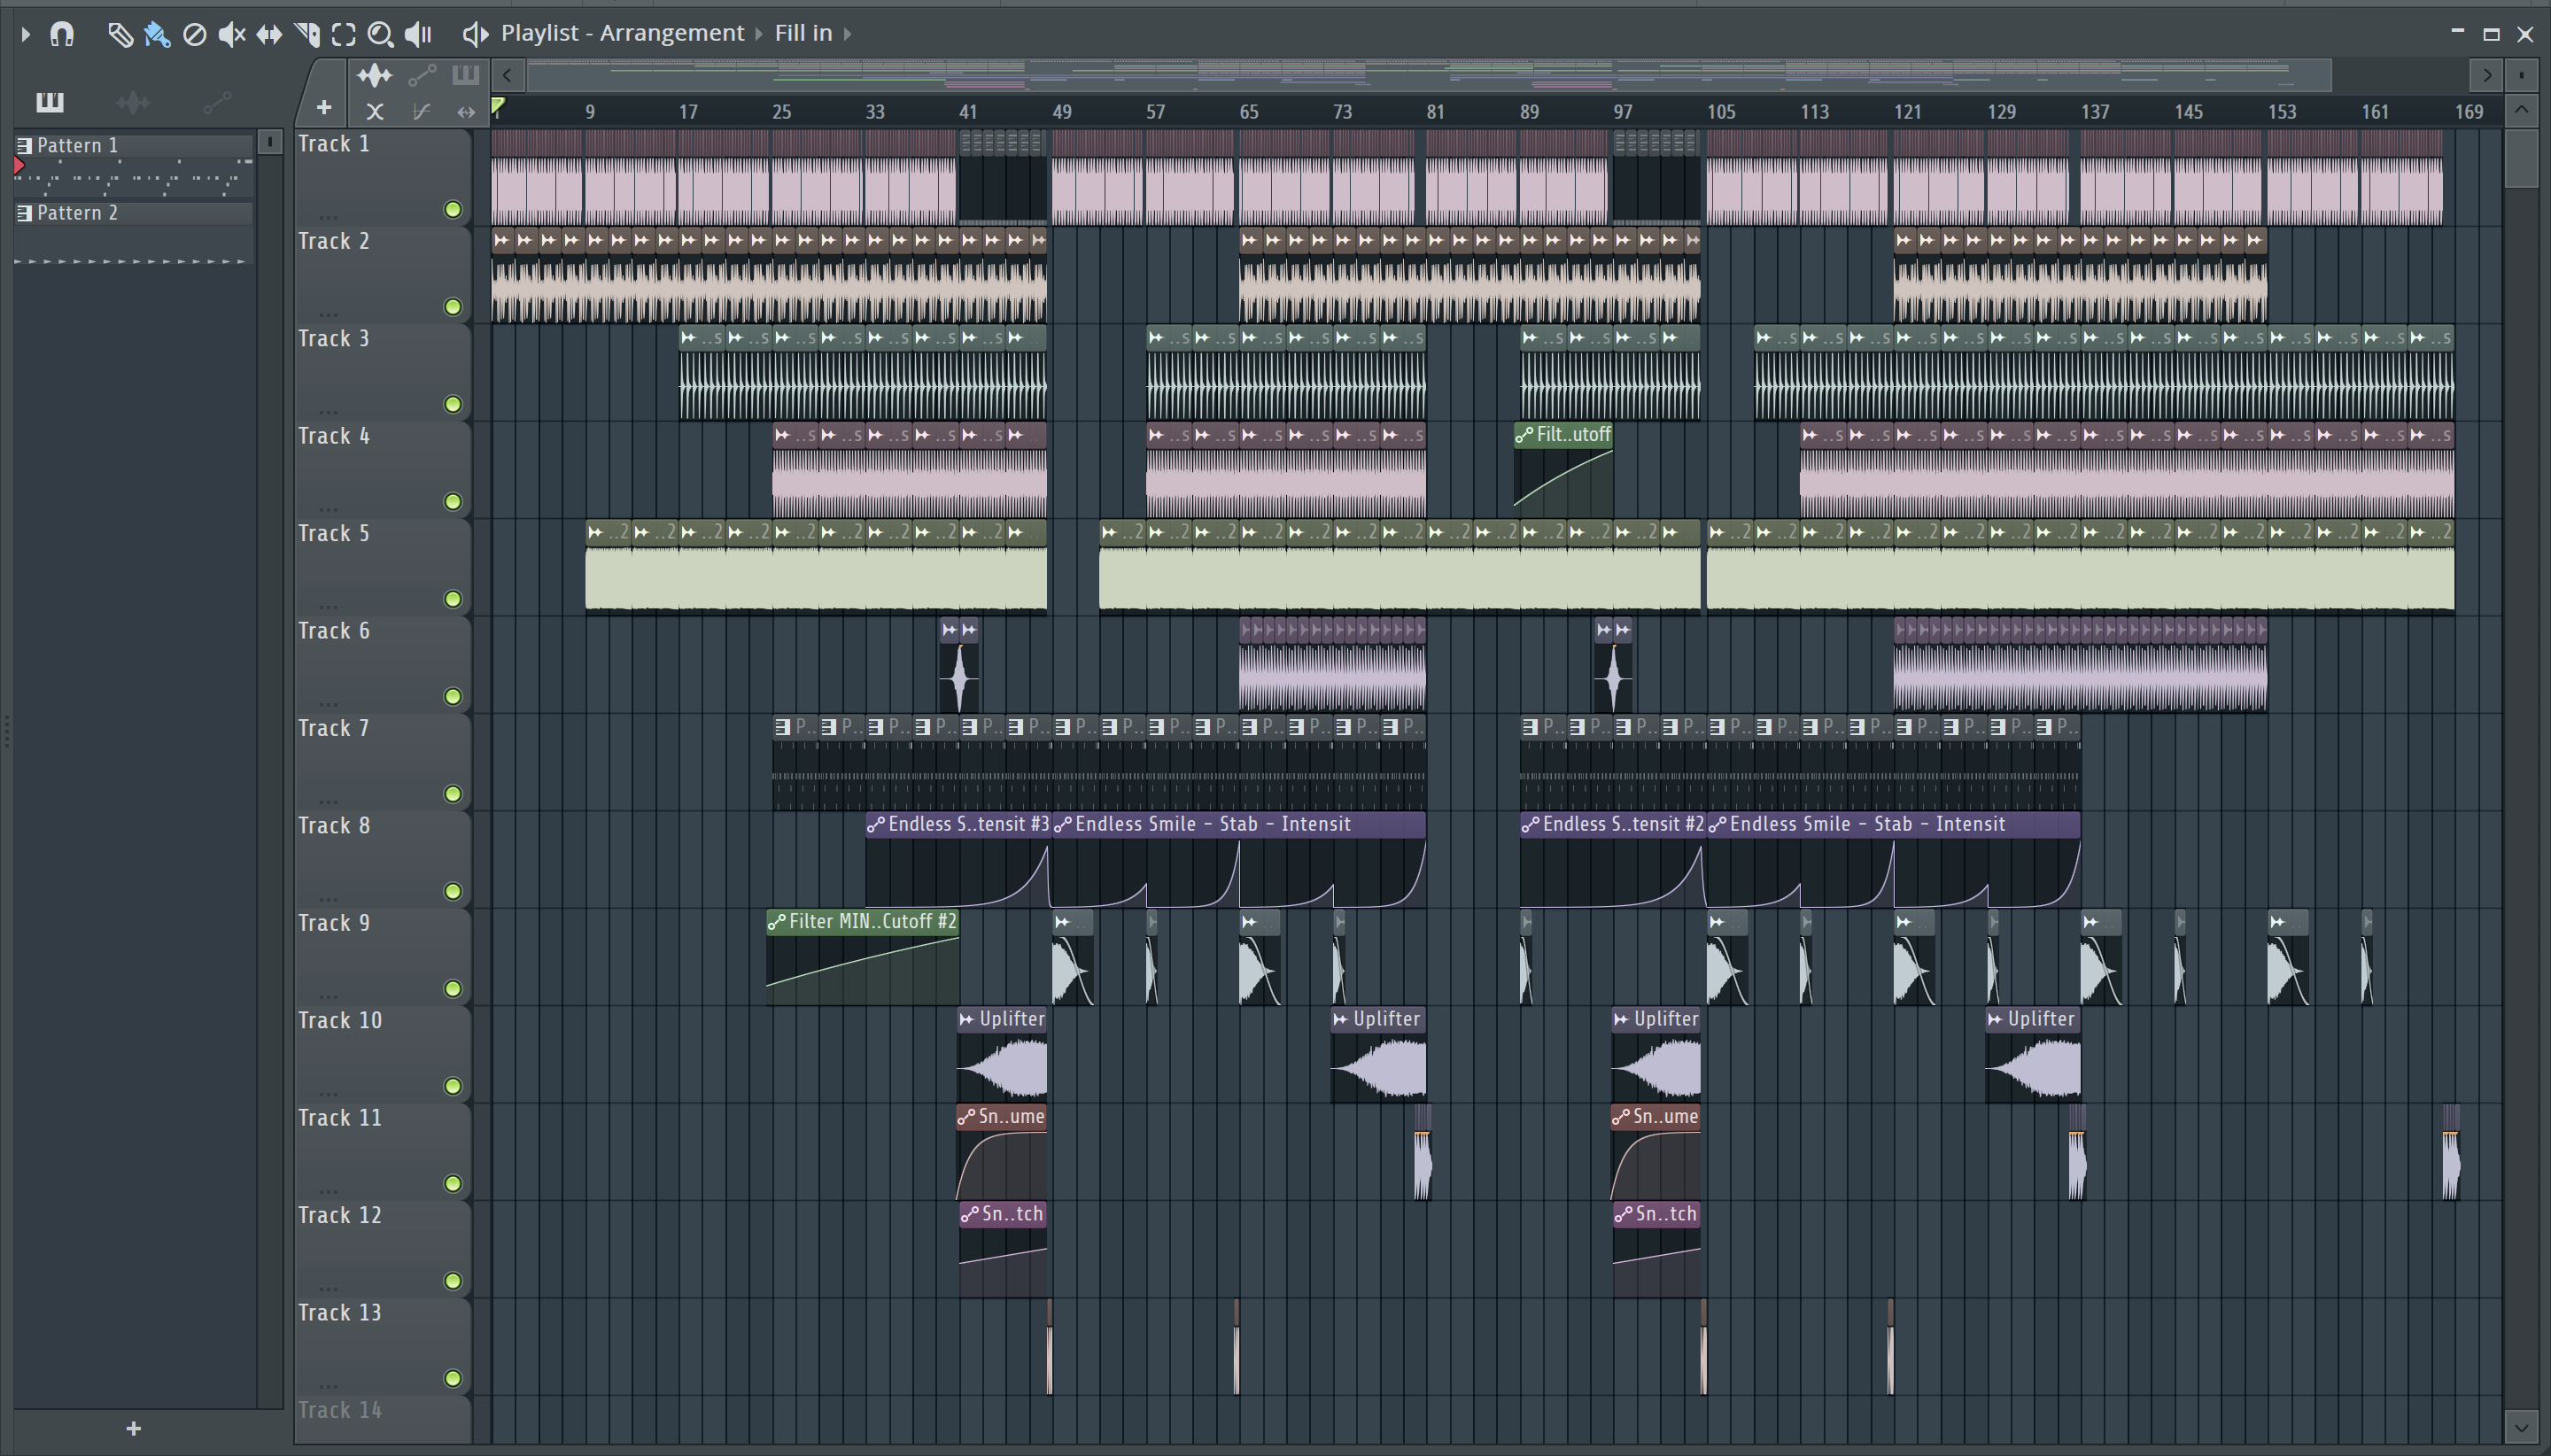Image resolution: width=2551 pixels, height=1456 pixels.
Task: Select the Playback speaker tool
Action: point(418,34)
